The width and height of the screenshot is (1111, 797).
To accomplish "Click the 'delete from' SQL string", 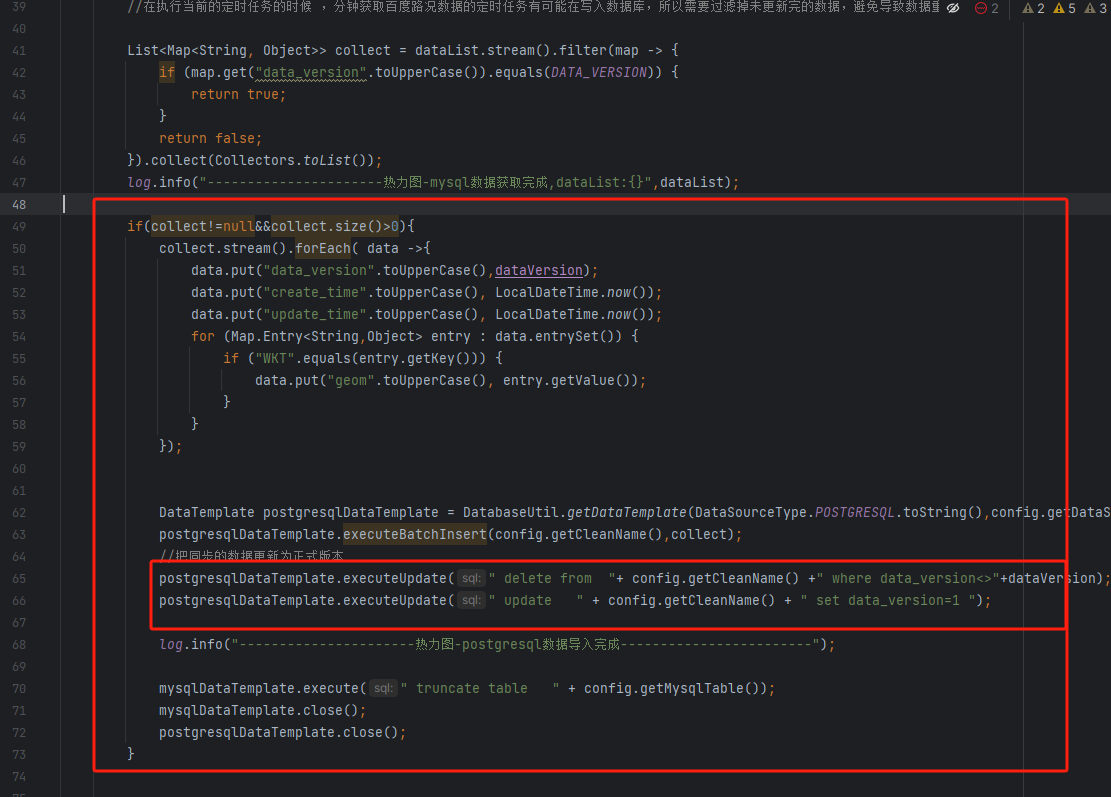I will pyautogui.click(x=551, y=578).
